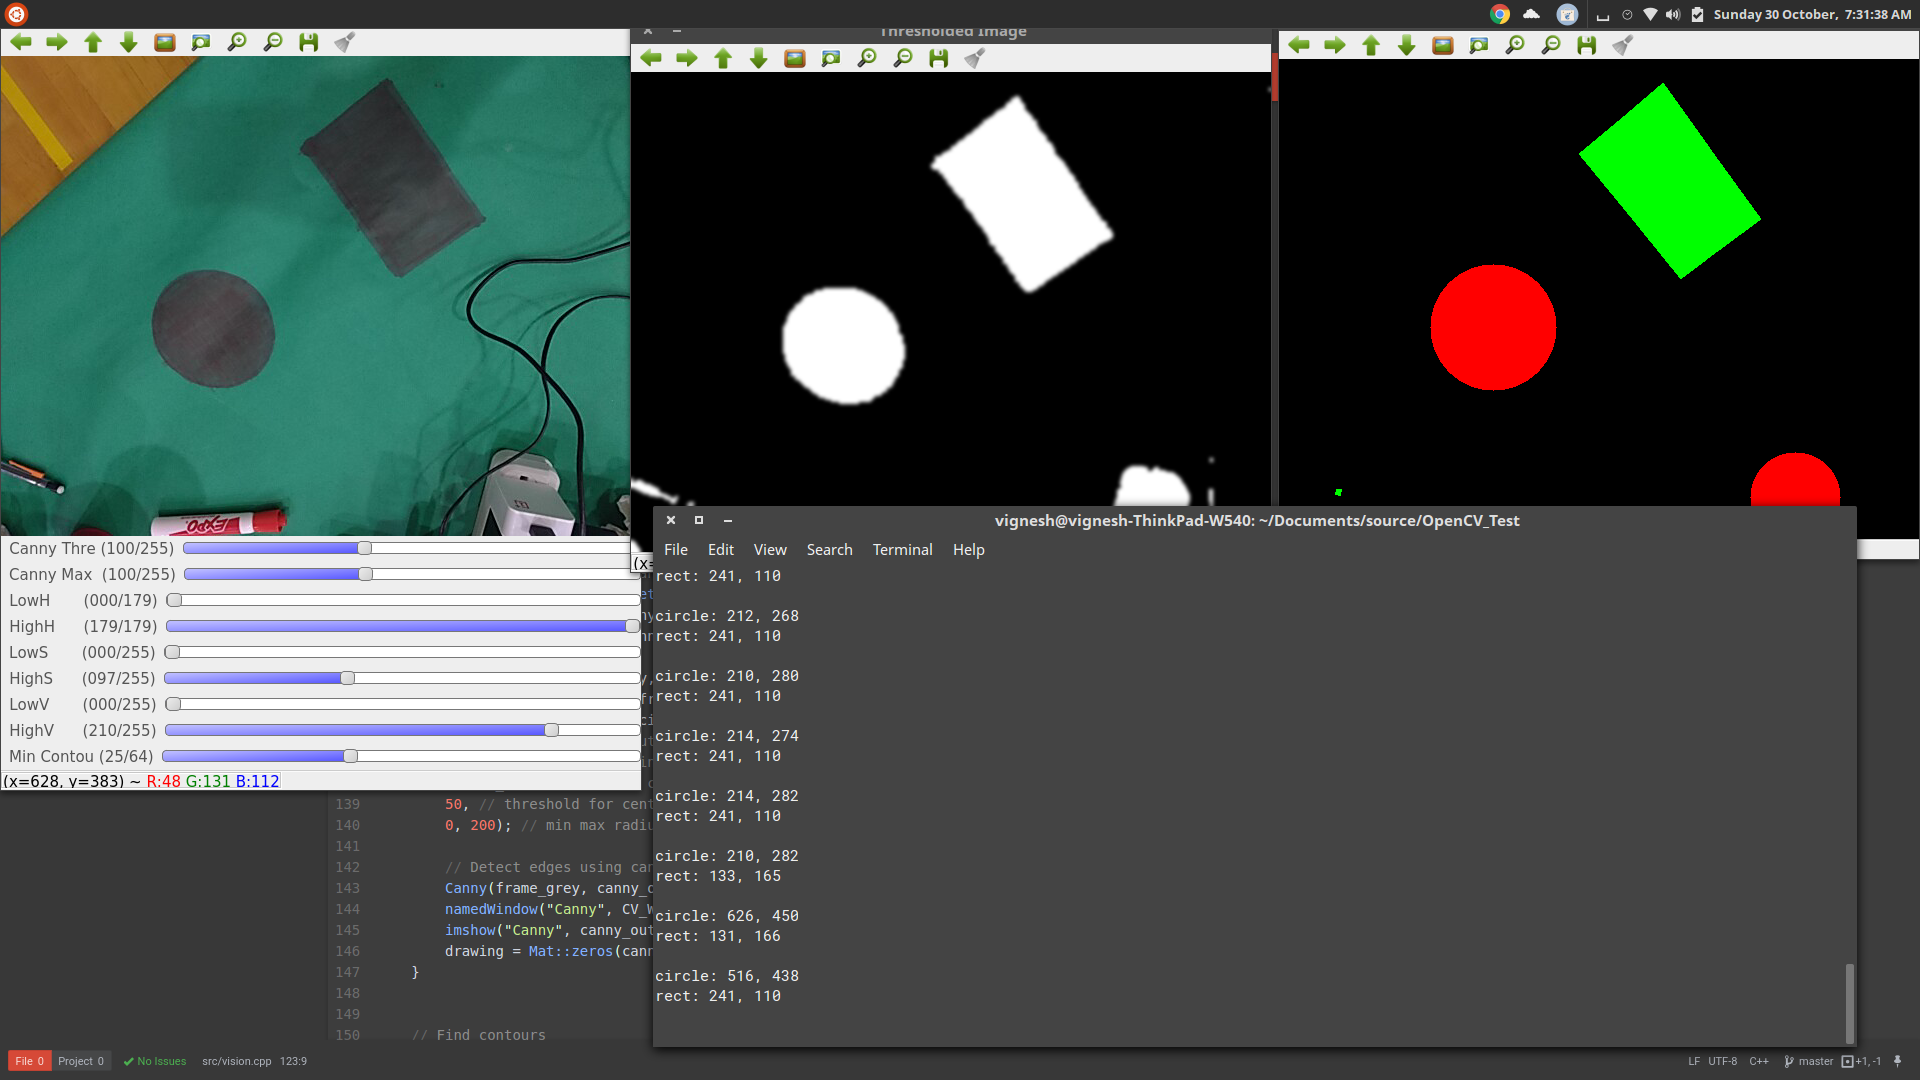Click pan-right arrow in left camera window toolbar
The height and width of the screenshot is (1080, 1920).
57,42
